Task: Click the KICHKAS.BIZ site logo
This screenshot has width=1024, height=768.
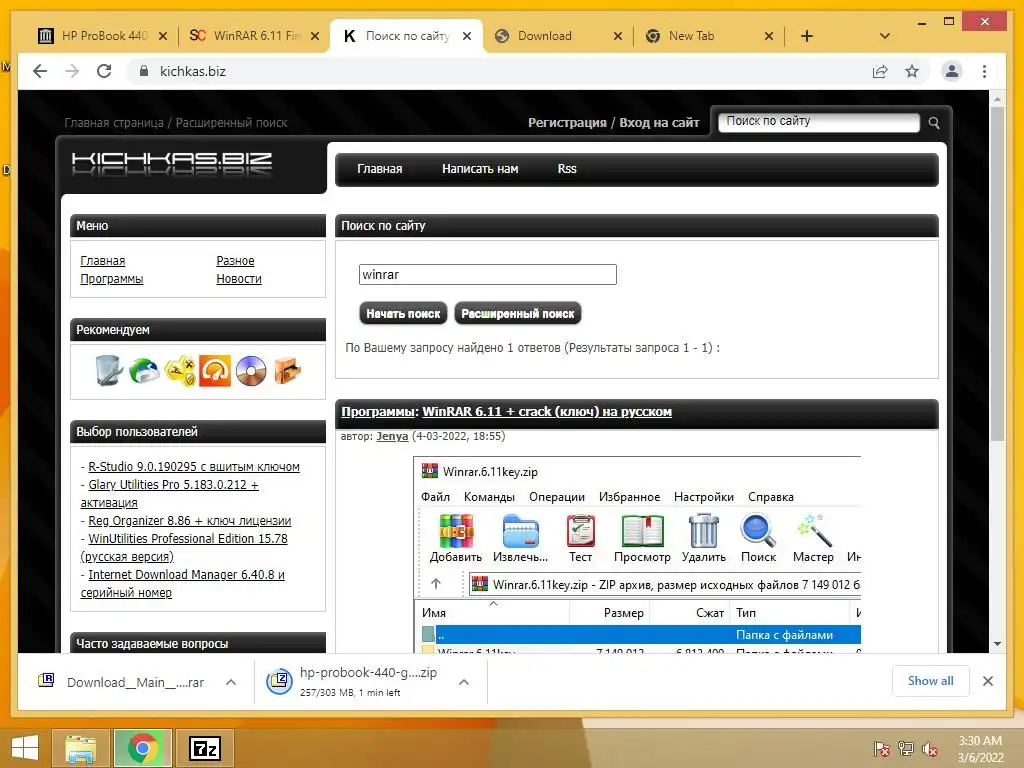Action: tap(172, 164)
